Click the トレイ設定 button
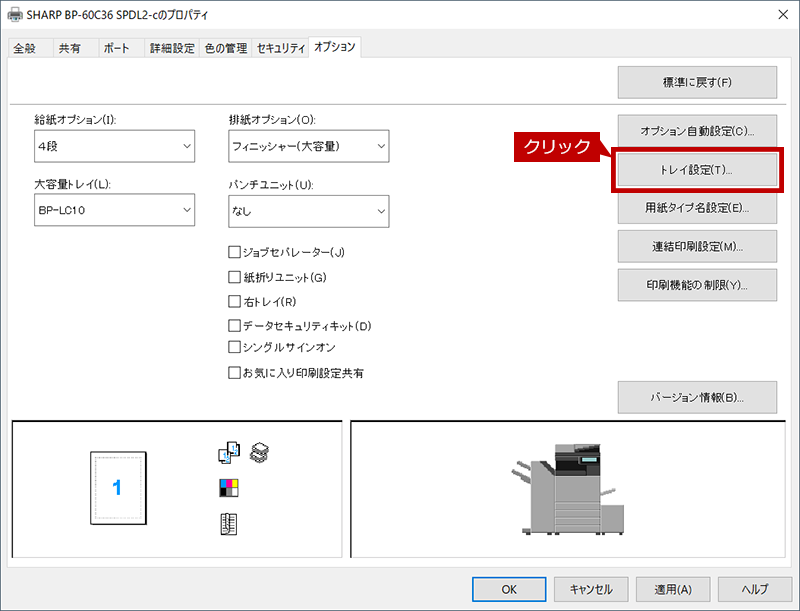 click(x=696, y=170)
